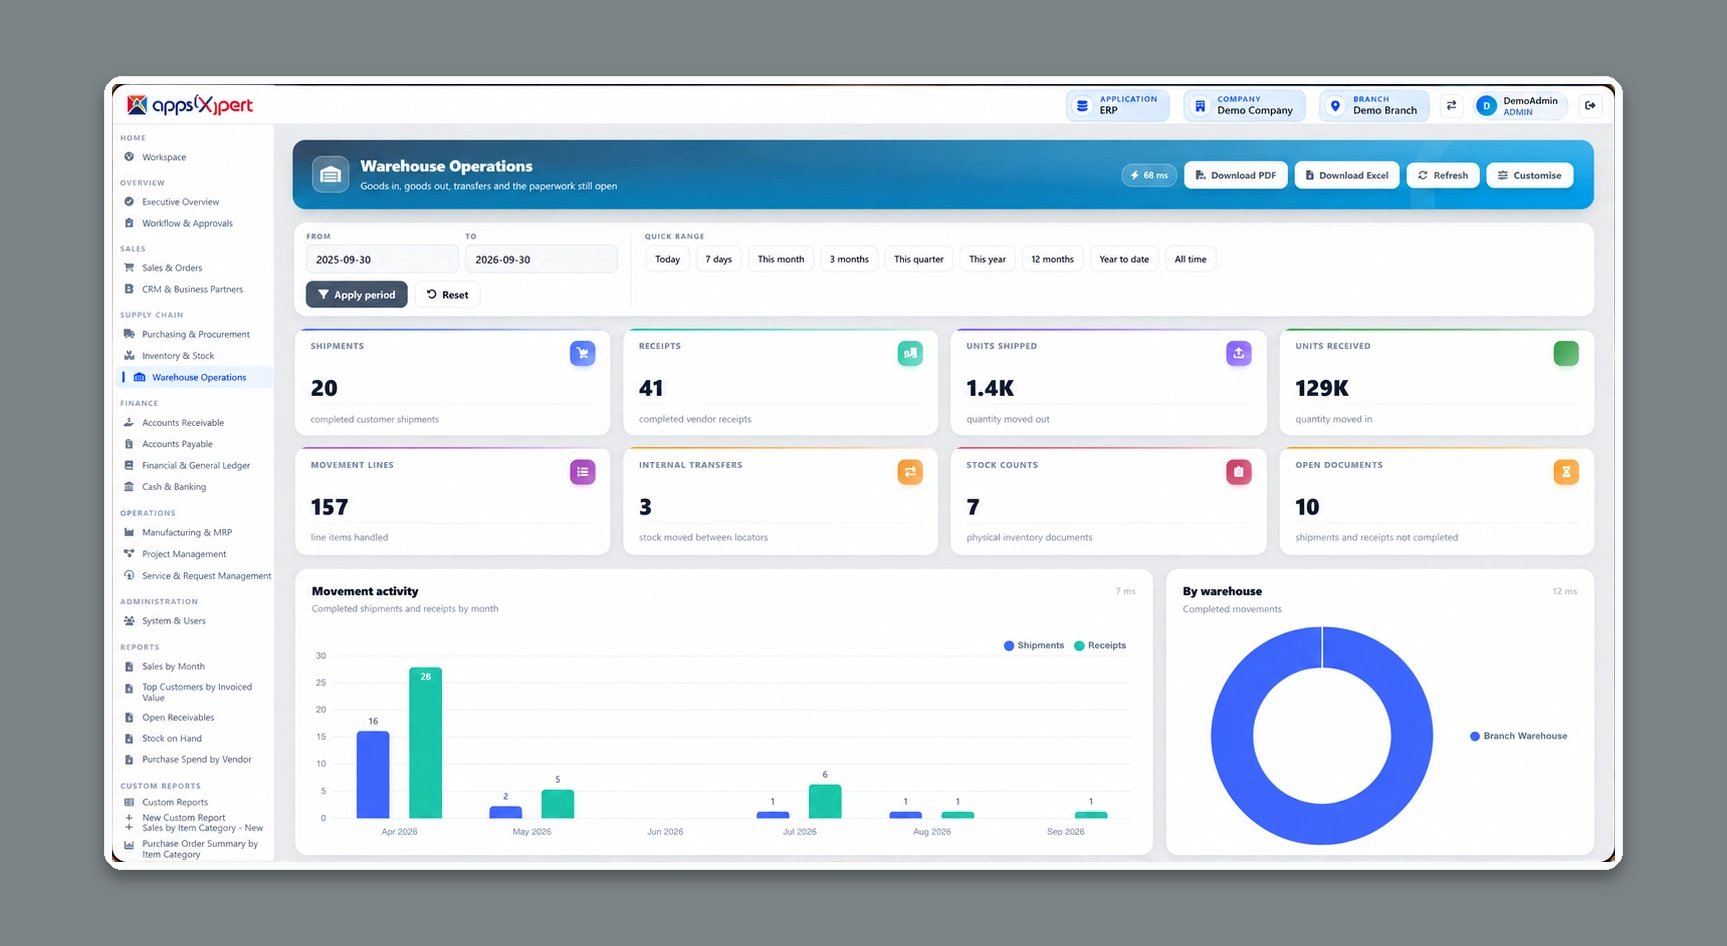Toggle the Branch Warehouse legend entry
The width and height of the screenshot is (1727, 946).
(1519, 736)
